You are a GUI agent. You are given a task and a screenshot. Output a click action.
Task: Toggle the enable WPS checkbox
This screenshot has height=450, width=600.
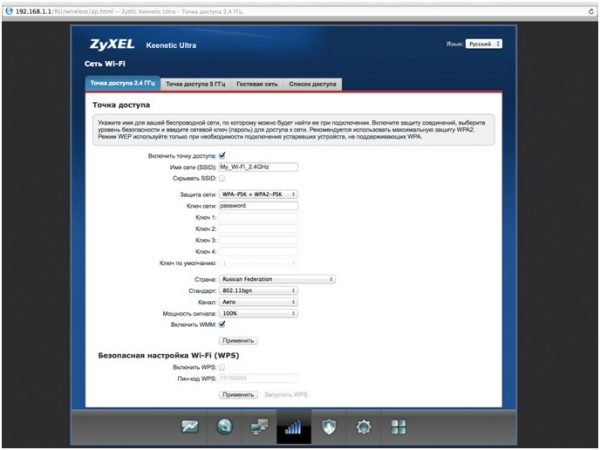[222, 367]
